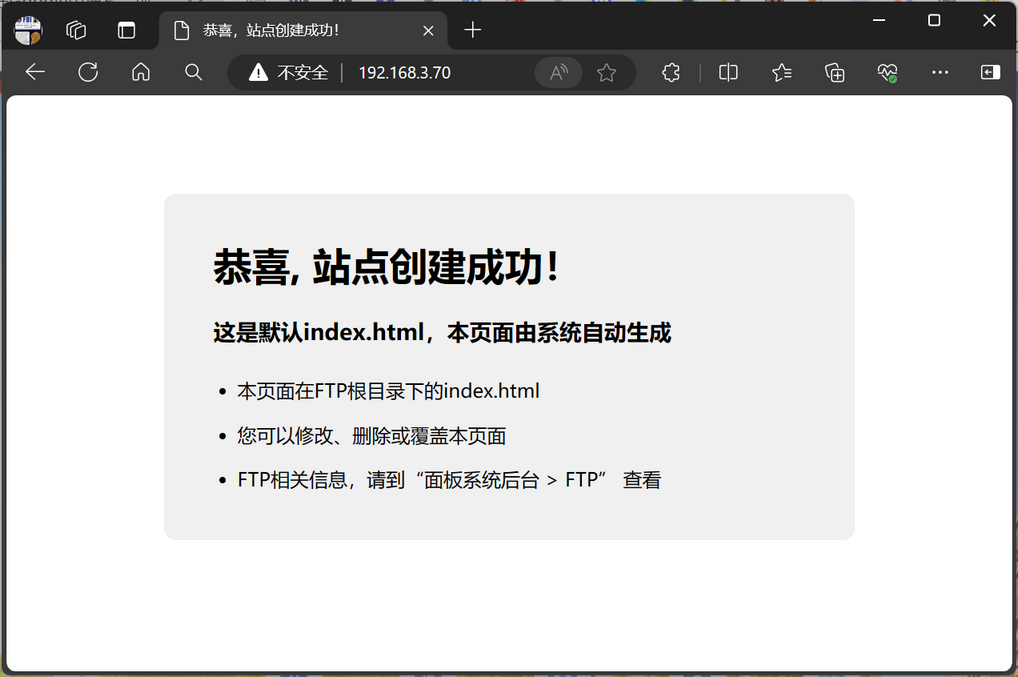Image resolution: width=1018 pixels, height=677 pixels.
Task: Toggle the Edge sidebar
Action: (989, 72)
